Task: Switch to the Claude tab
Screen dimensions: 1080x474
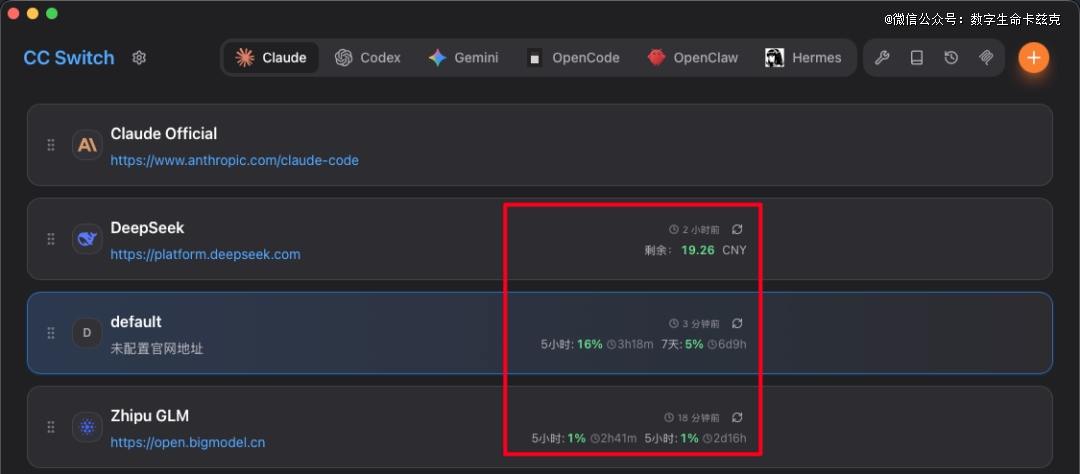Action: (x=271, y=58)
